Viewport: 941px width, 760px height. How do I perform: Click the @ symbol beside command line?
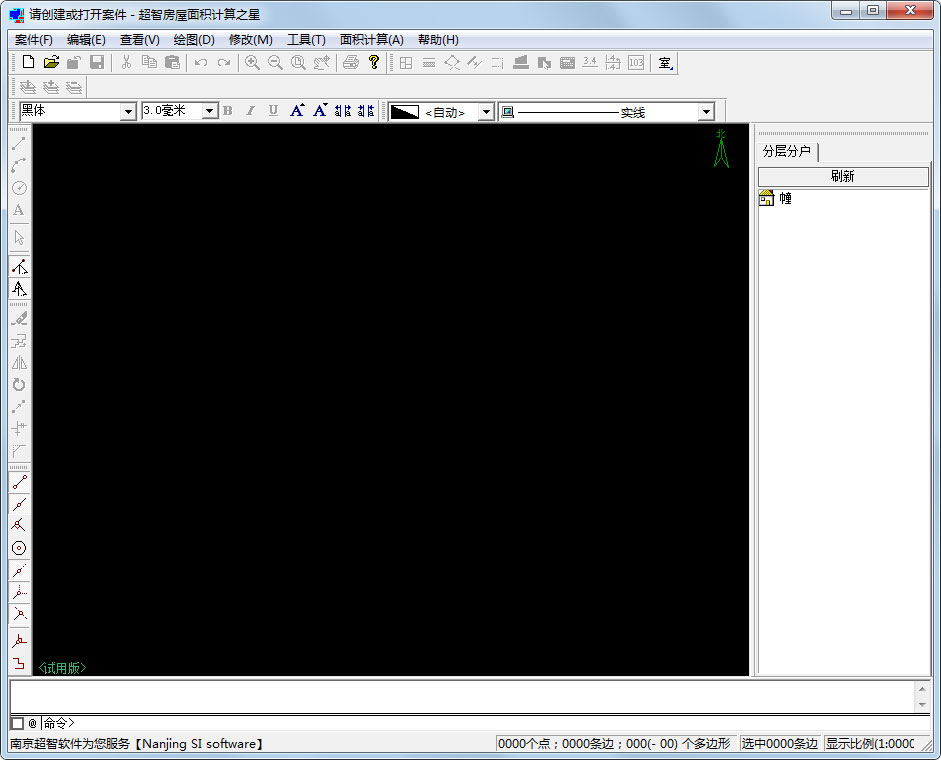coord(32,723)
